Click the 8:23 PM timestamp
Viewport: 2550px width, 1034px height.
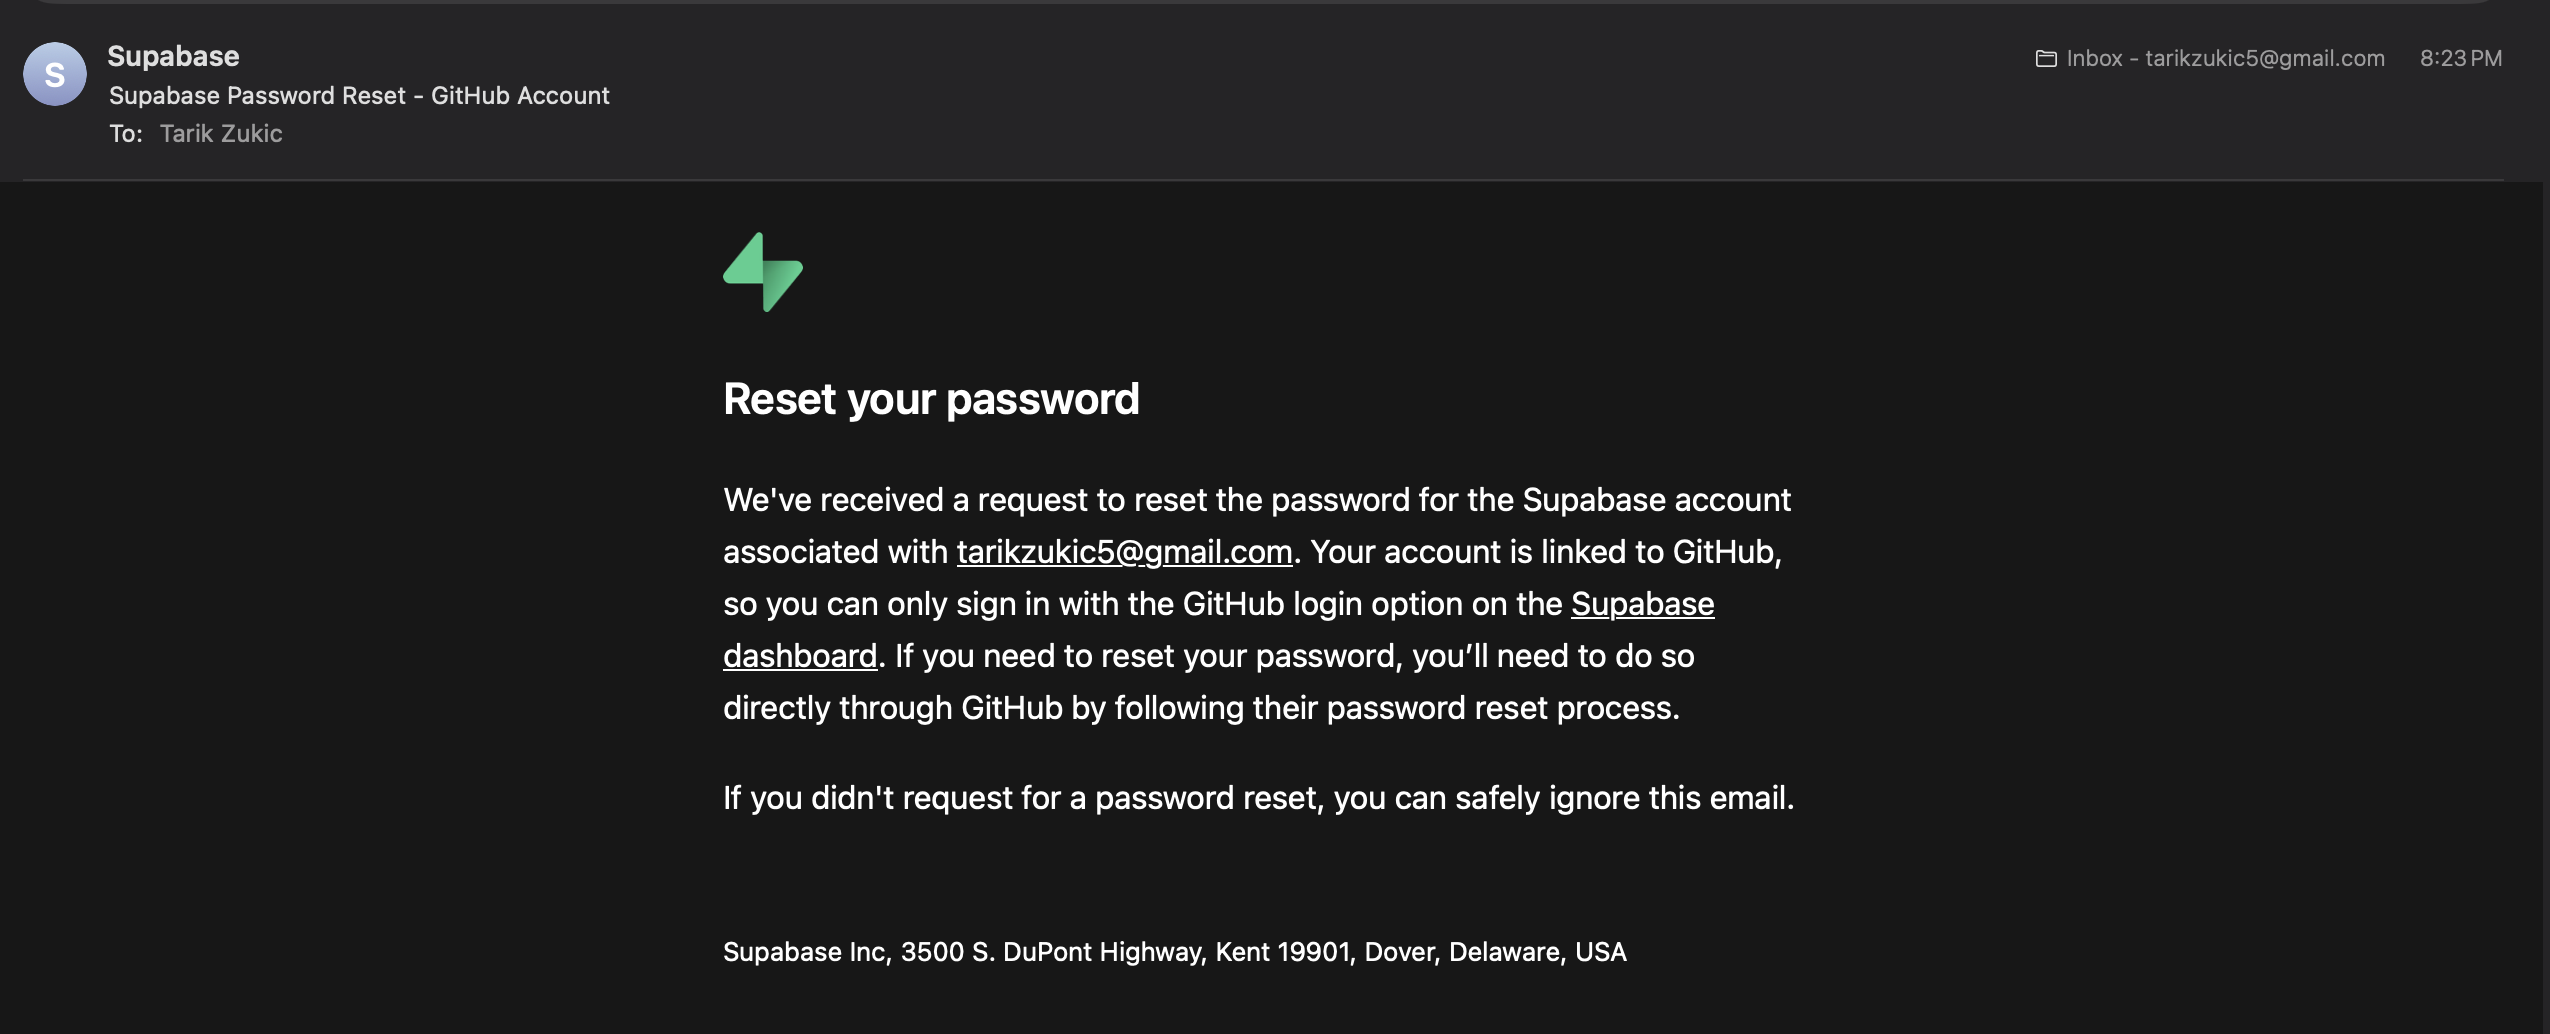click(2460, 59)
